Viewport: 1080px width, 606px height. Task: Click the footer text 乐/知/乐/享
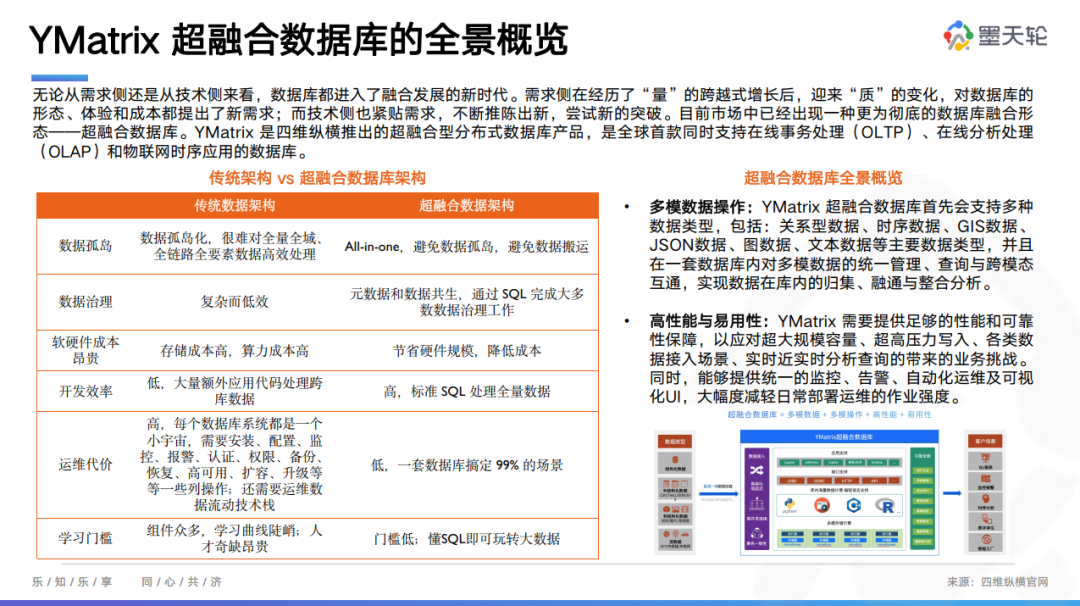pyautogui.click(x=72, y=582)
